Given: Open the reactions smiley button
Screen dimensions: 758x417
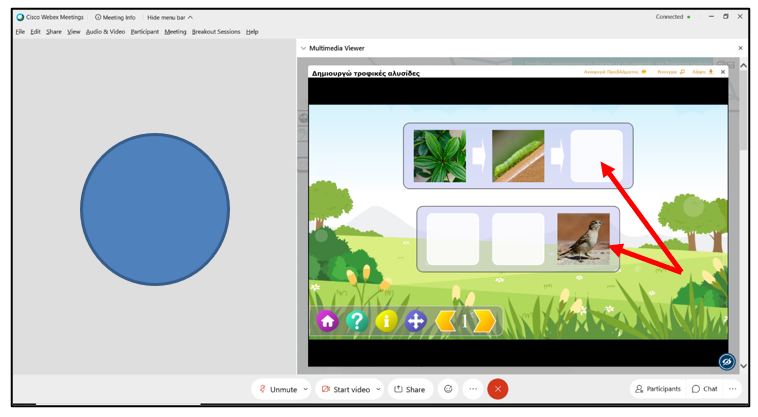Looking at the screenshot, I should [x=448, y=389].
